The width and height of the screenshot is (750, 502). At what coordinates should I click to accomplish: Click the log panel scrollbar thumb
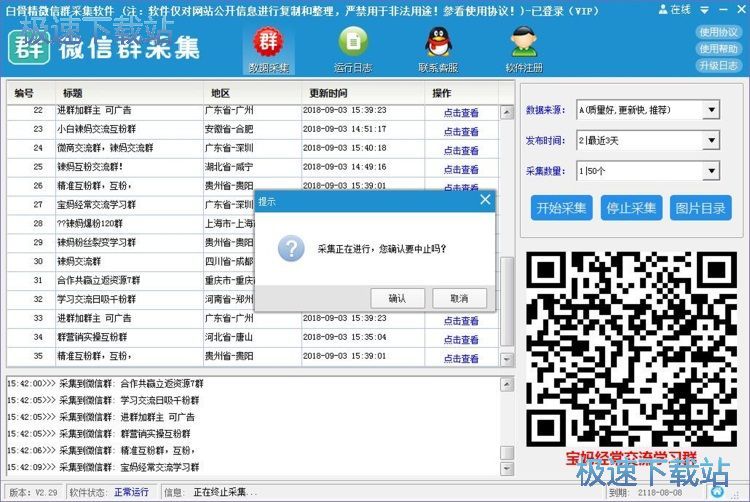pos(507,452)
